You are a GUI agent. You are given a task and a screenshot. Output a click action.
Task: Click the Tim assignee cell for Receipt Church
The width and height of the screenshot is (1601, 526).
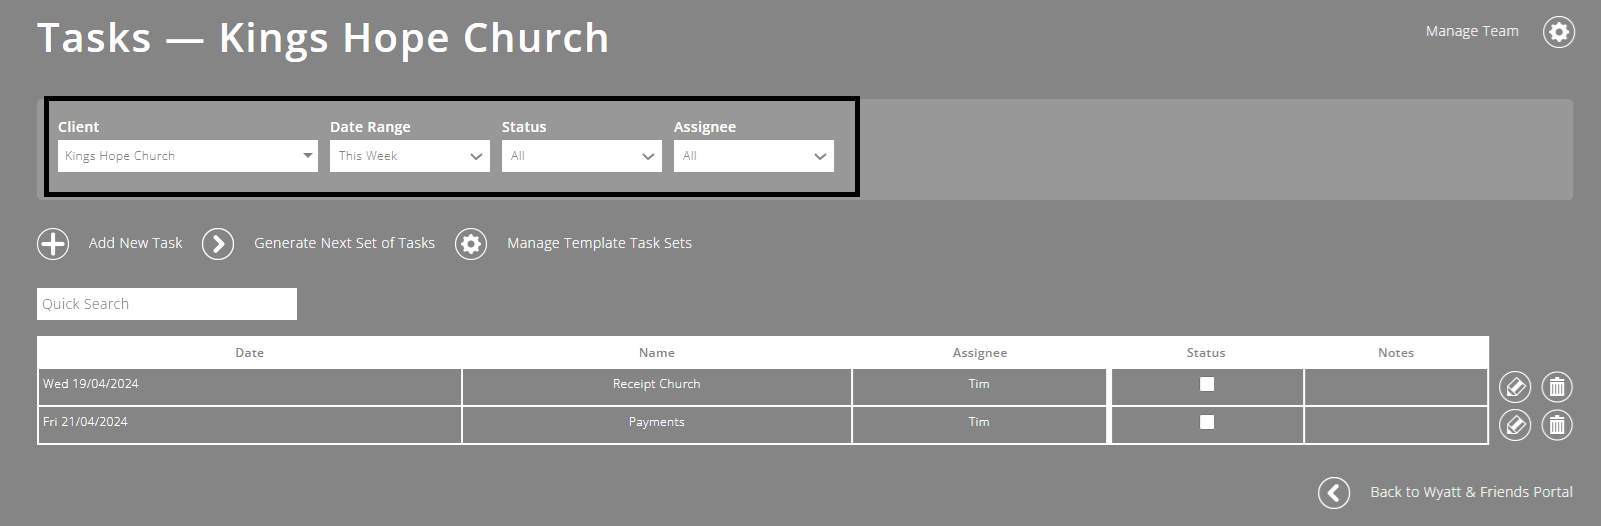pos(980,387)
